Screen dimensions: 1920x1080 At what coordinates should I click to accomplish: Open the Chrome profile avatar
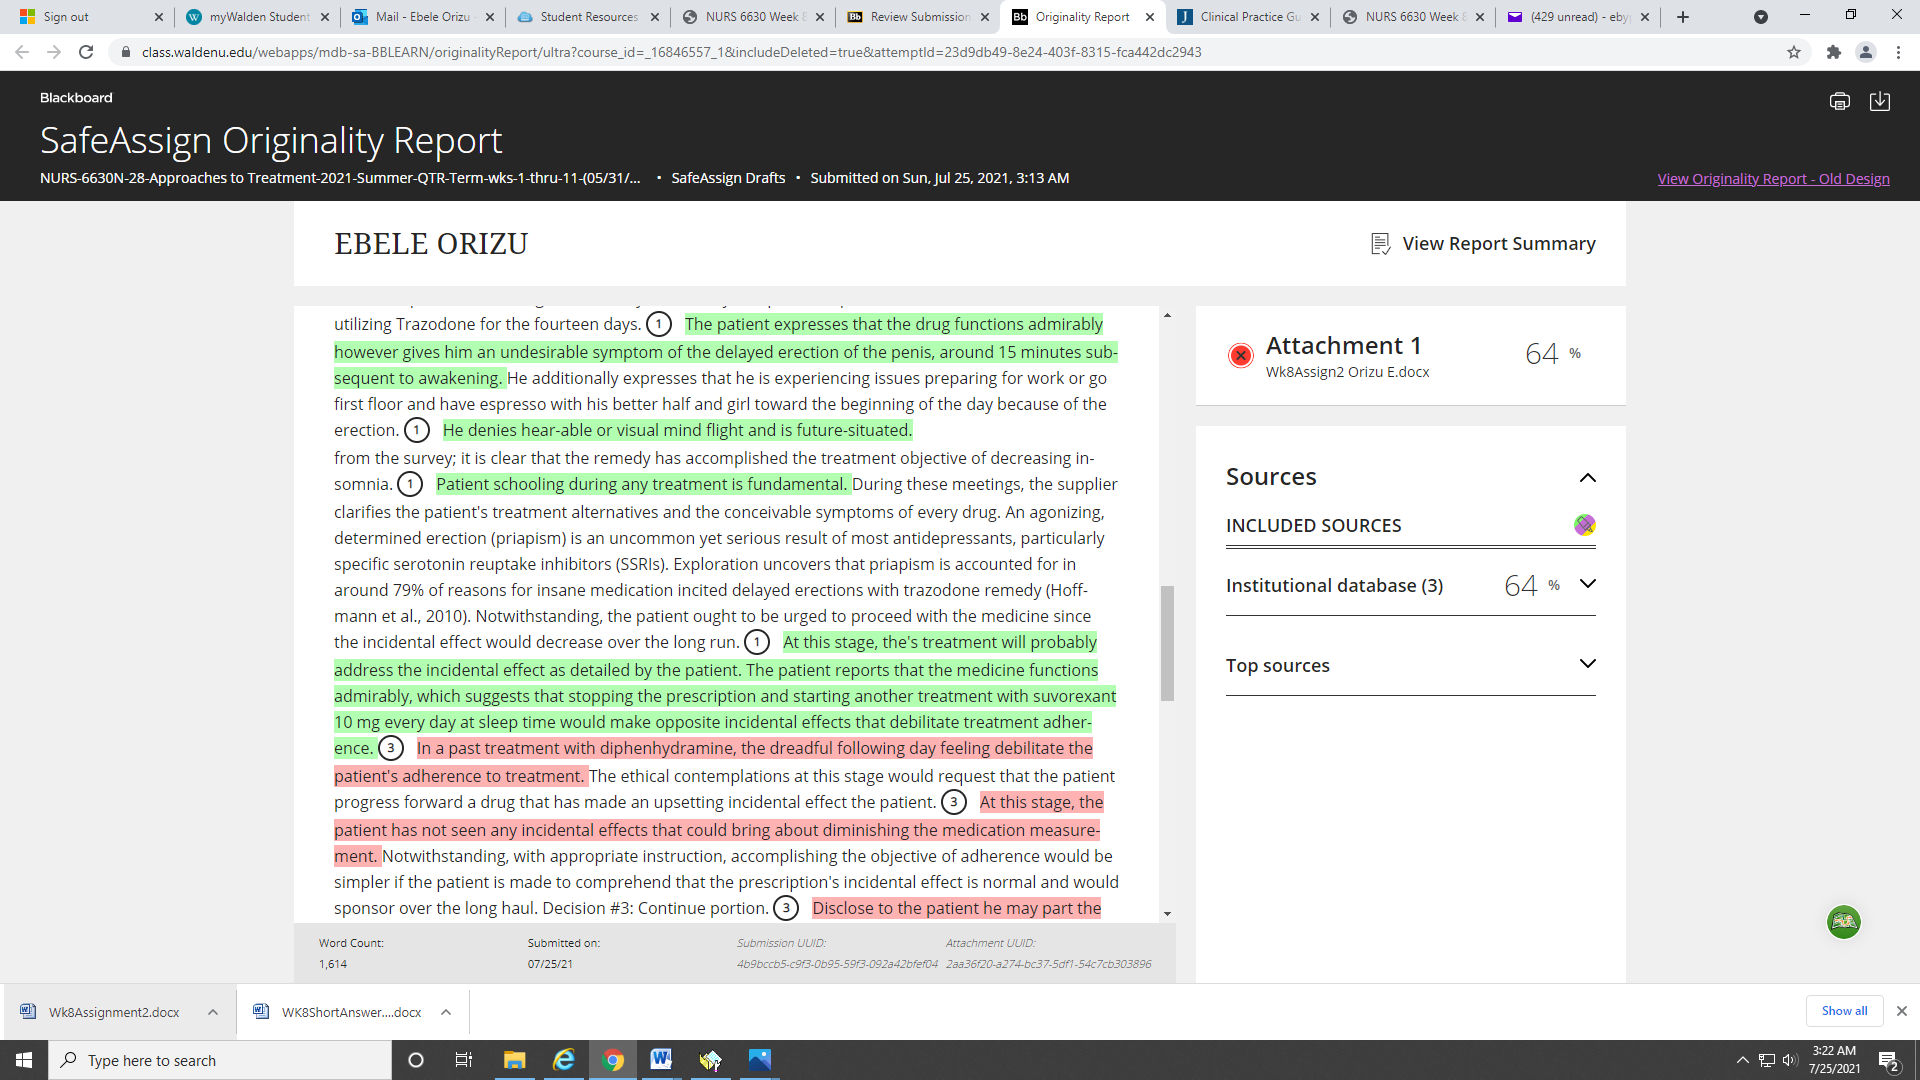[1865, 52]
